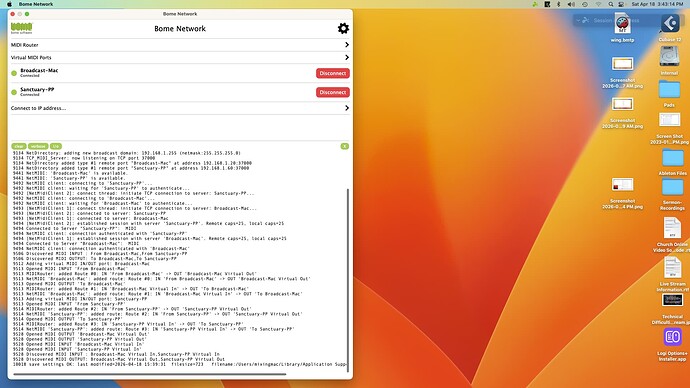
Task: Click menu bar date and time
Action: [657, 4]
